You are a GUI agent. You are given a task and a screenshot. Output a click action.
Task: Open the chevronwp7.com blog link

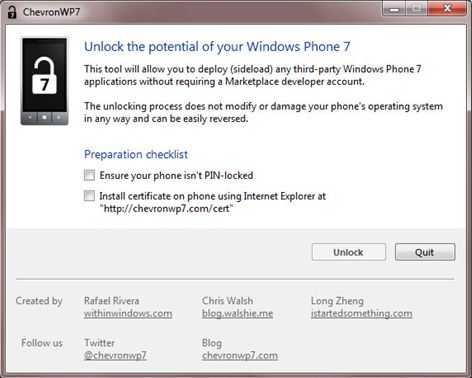(x=240, y=356)
